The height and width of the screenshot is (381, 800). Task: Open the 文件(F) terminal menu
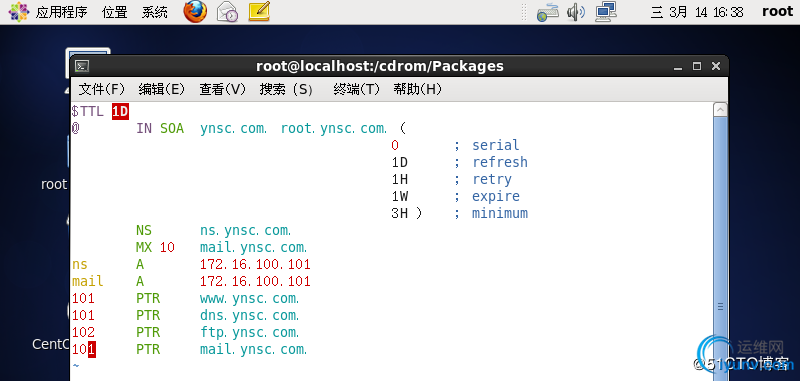102,90
